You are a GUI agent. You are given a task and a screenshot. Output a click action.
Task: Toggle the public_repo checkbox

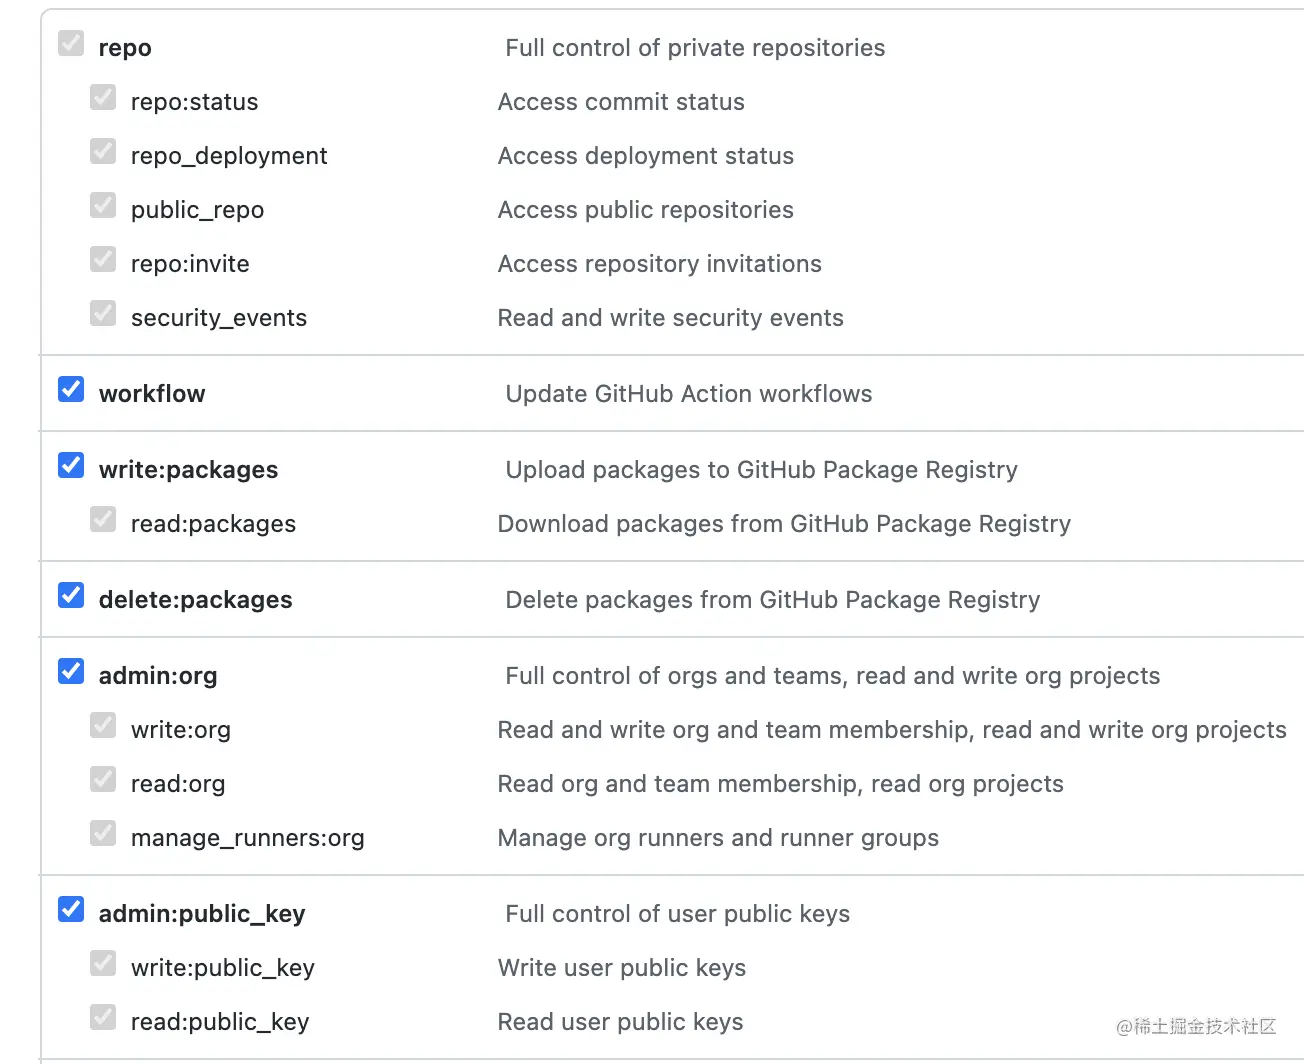click(103, 205)
